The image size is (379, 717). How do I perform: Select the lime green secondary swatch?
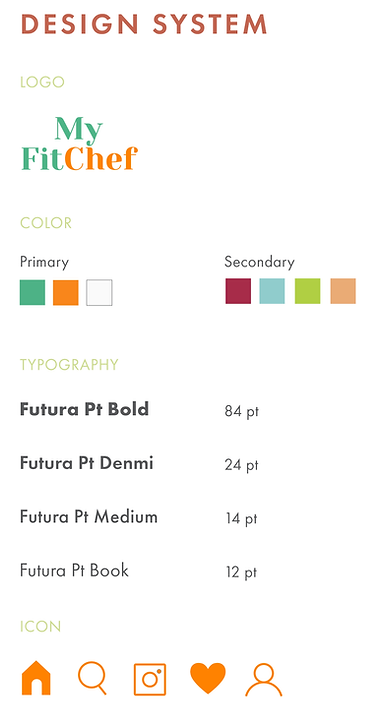[x=307, y=291]
